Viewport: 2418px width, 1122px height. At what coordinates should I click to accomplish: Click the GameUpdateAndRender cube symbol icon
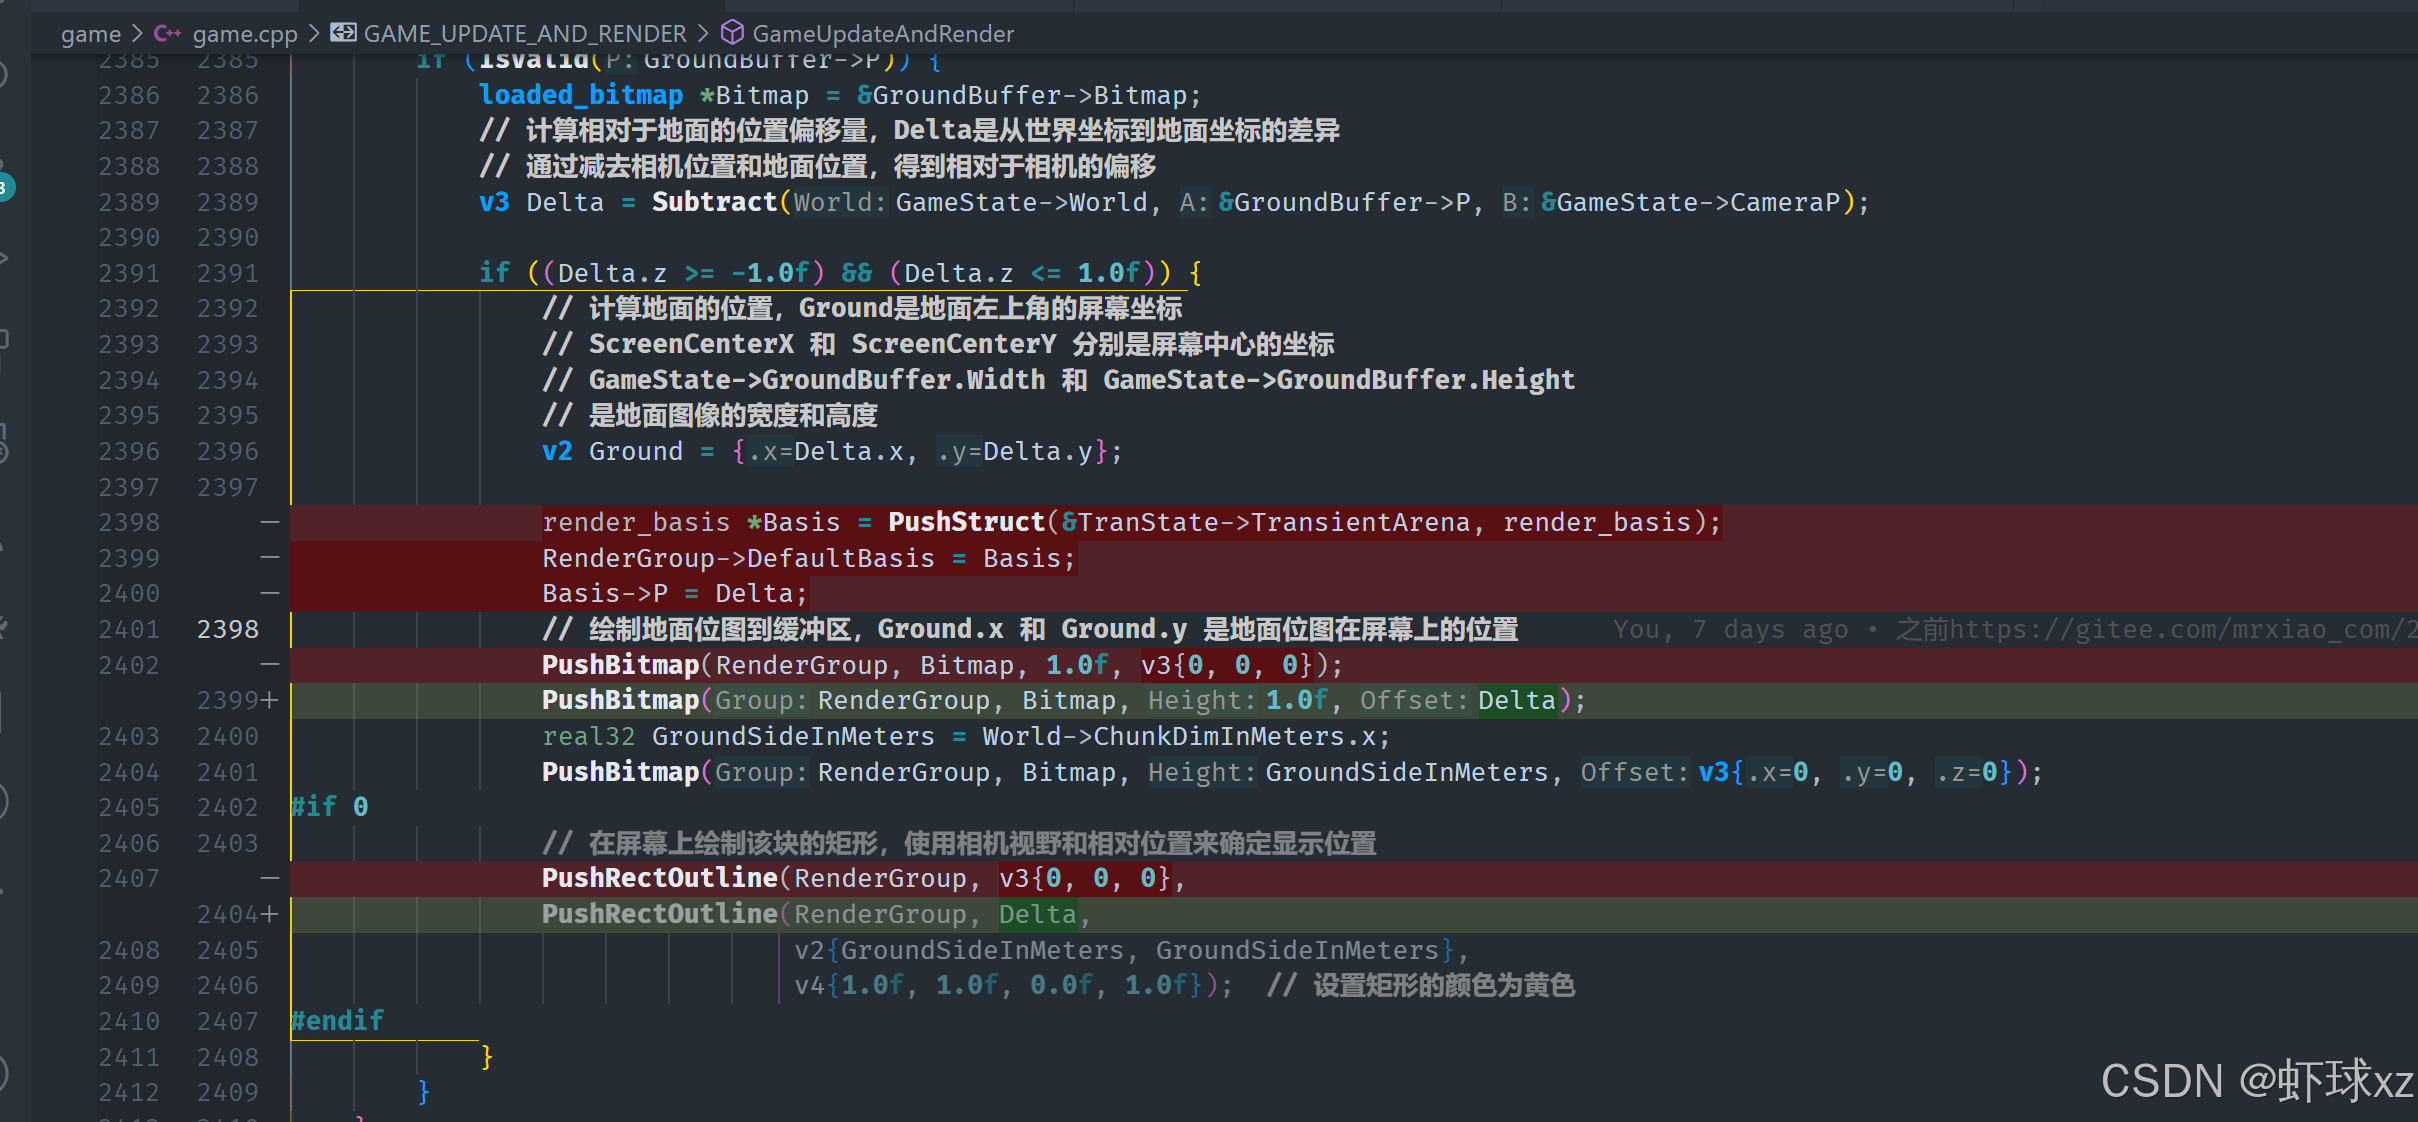(732, 33)
